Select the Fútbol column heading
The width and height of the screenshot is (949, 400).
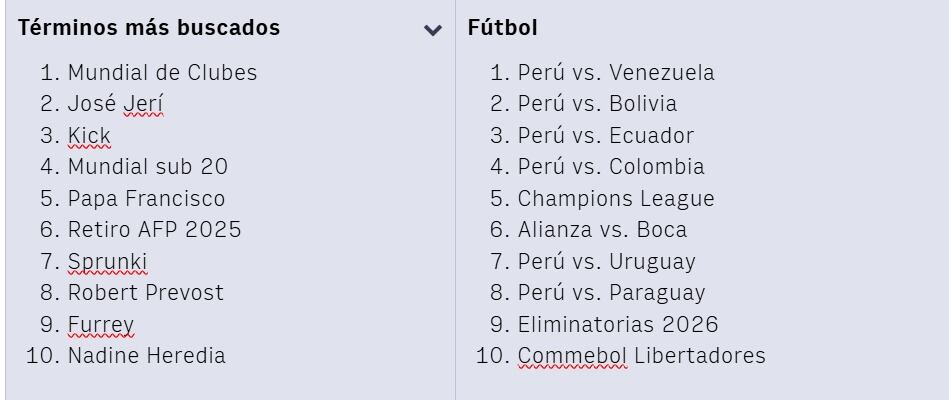coord(502,28)
